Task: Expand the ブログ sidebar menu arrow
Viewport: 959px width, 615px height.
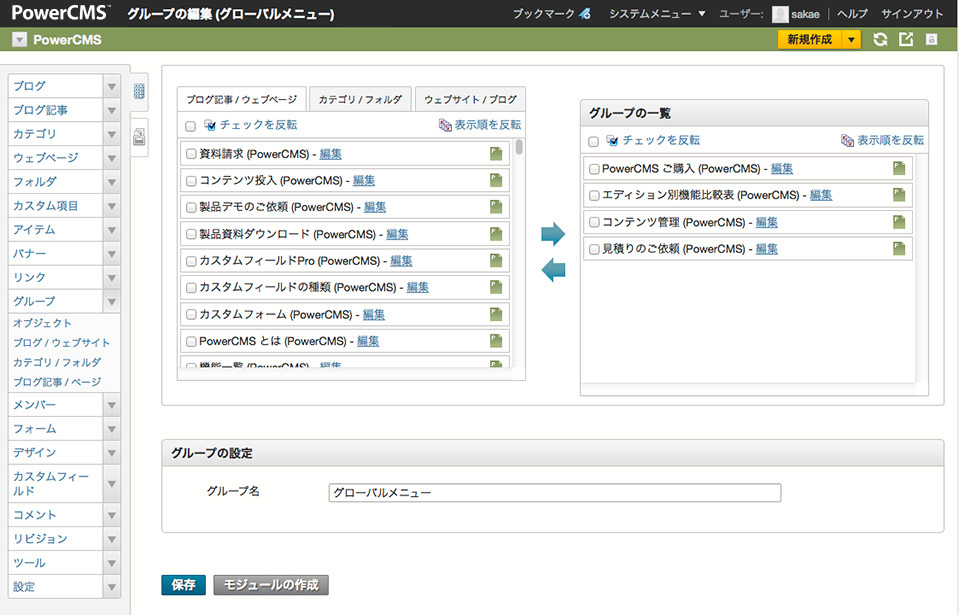Action: [x=111, y=86]
